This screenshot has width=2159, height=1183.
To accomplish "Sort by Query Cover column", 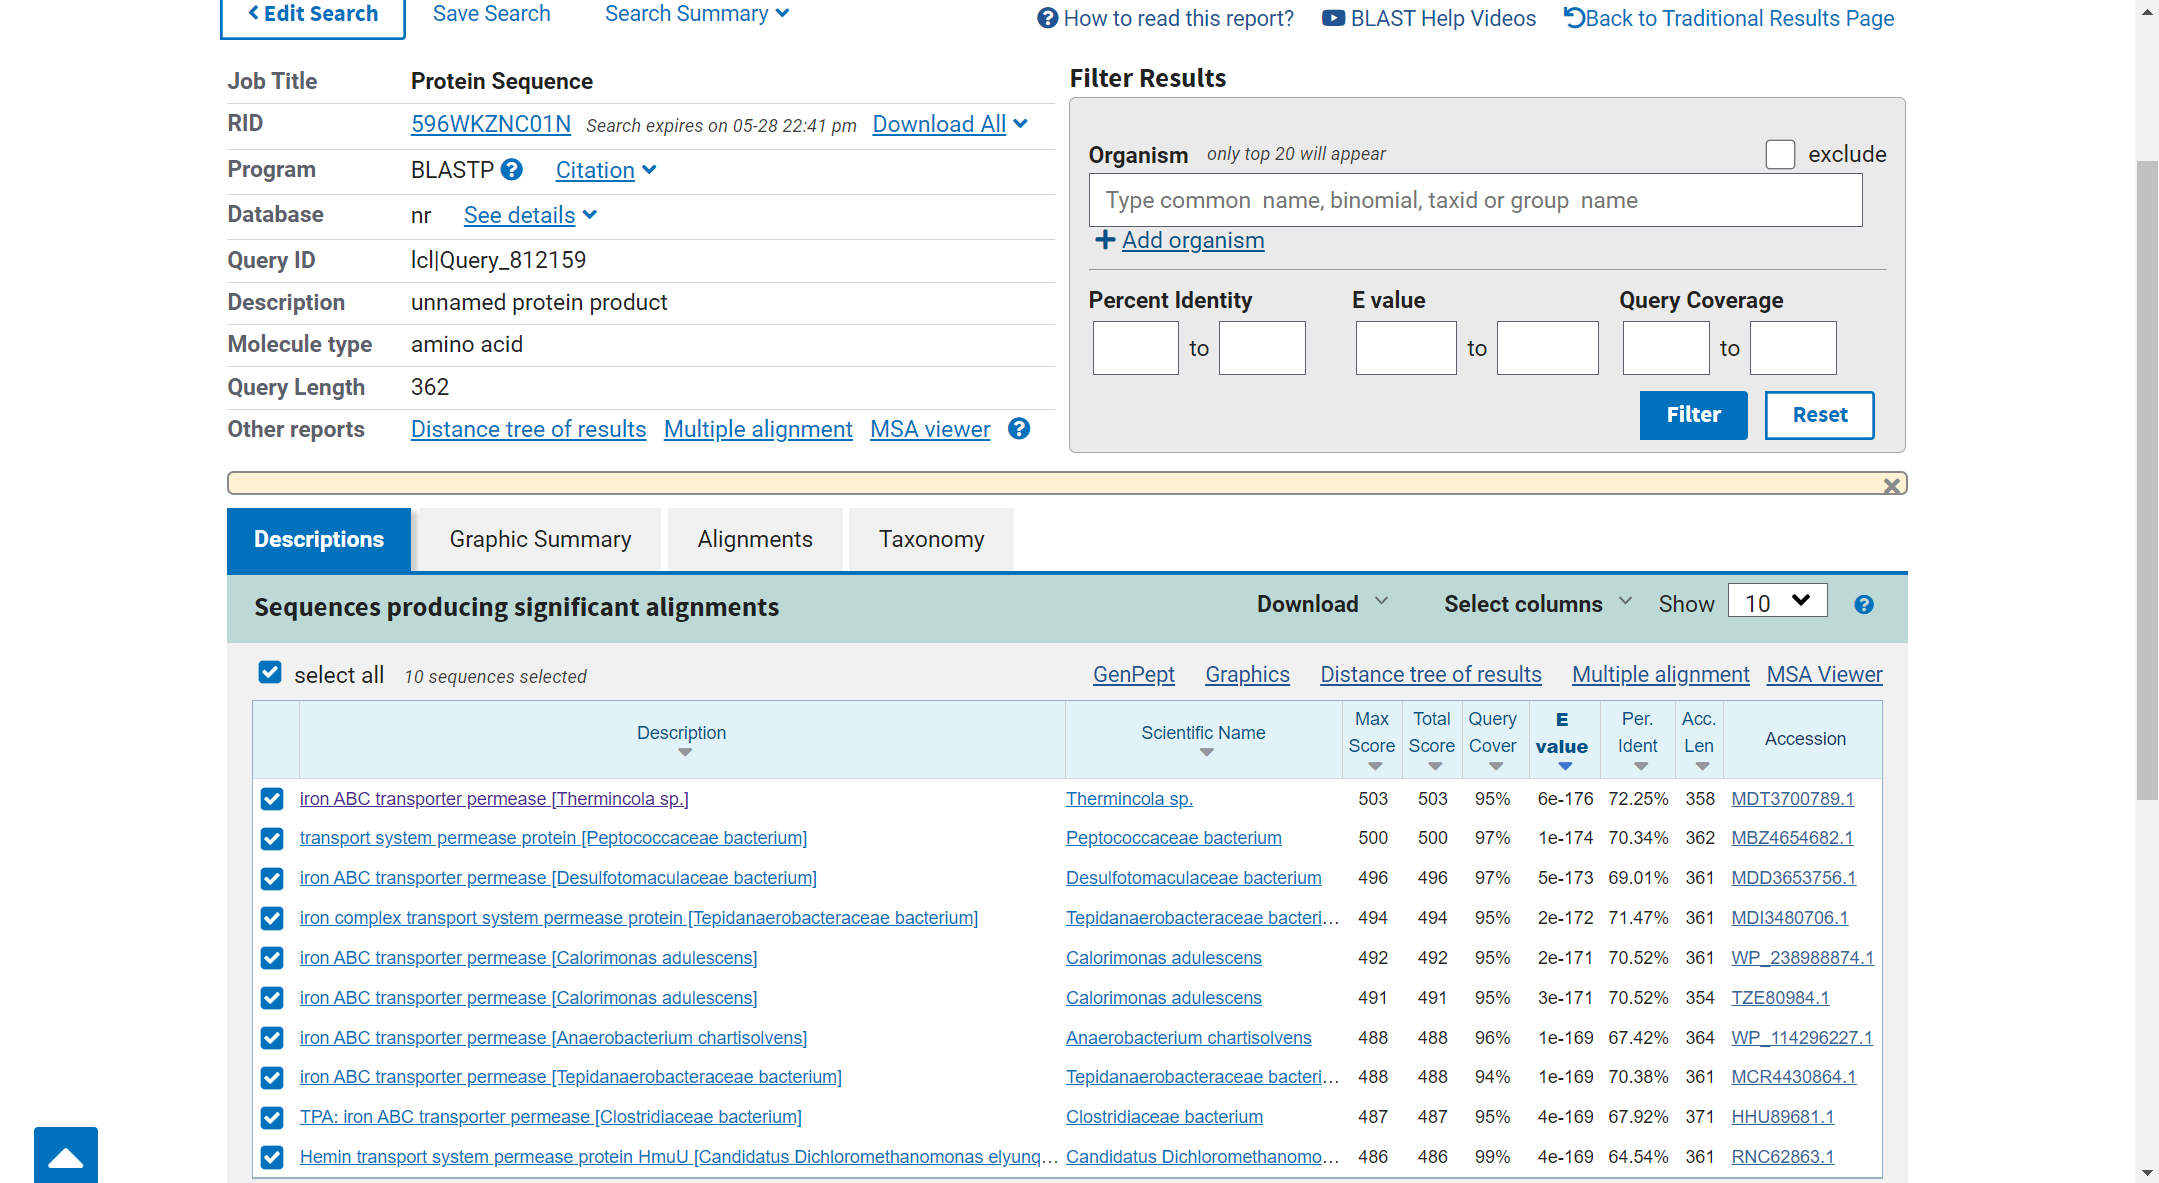I will [x=1496, y=767].
